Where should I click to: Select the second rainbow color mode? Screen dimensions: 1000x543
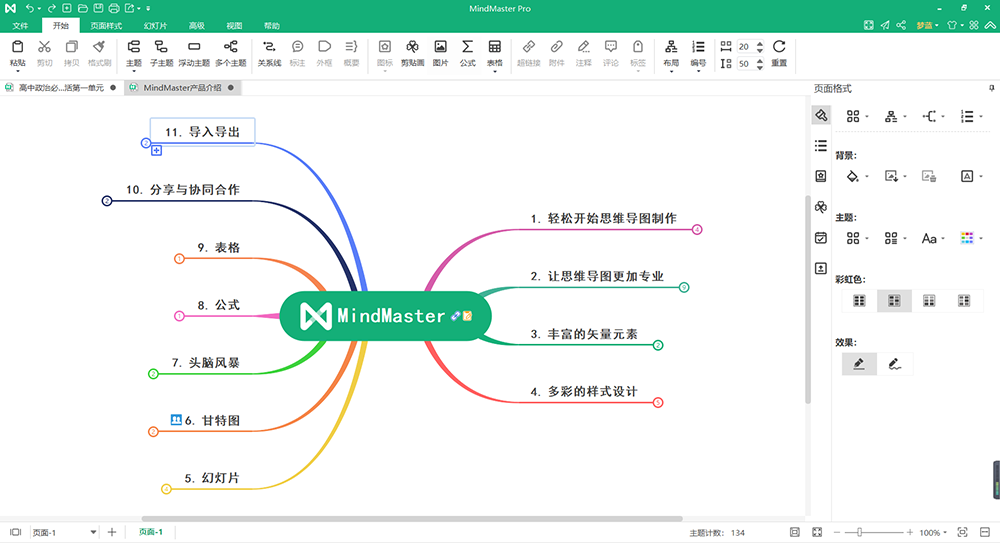point(894,301)
